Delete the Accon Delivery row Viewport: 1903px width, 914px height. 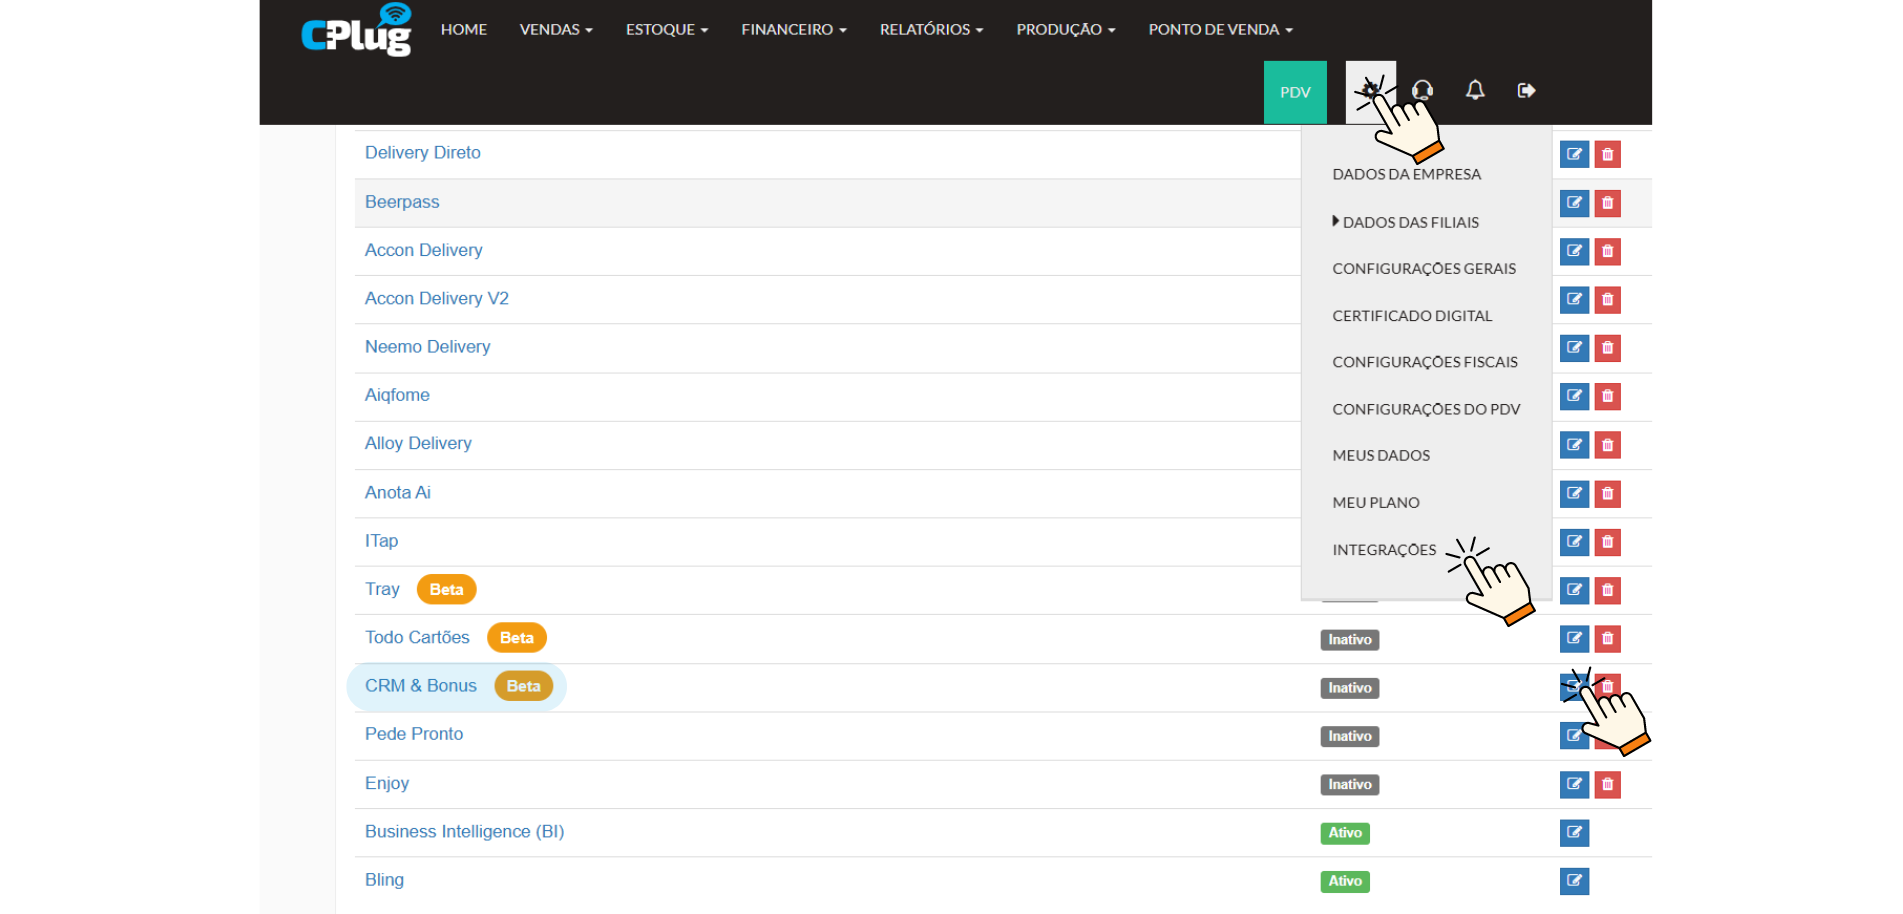1607,251
